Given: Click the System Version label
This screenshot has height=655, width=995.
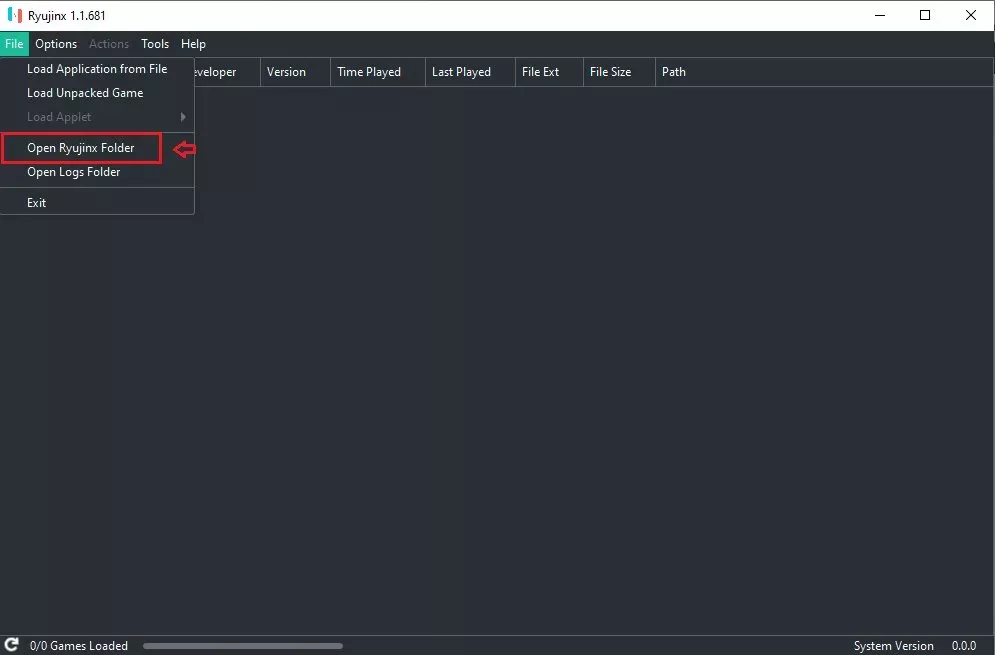Looking at the screenshot, I should coord(893,645).
